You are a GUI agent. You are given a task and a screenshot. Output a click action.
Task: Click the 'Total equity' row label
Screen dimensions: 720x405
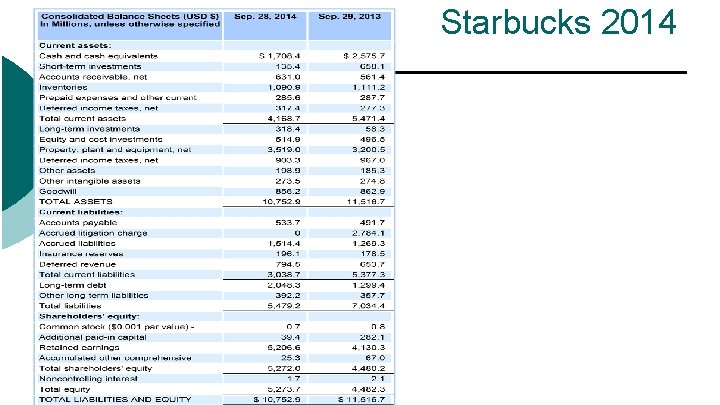coord(65,389)
